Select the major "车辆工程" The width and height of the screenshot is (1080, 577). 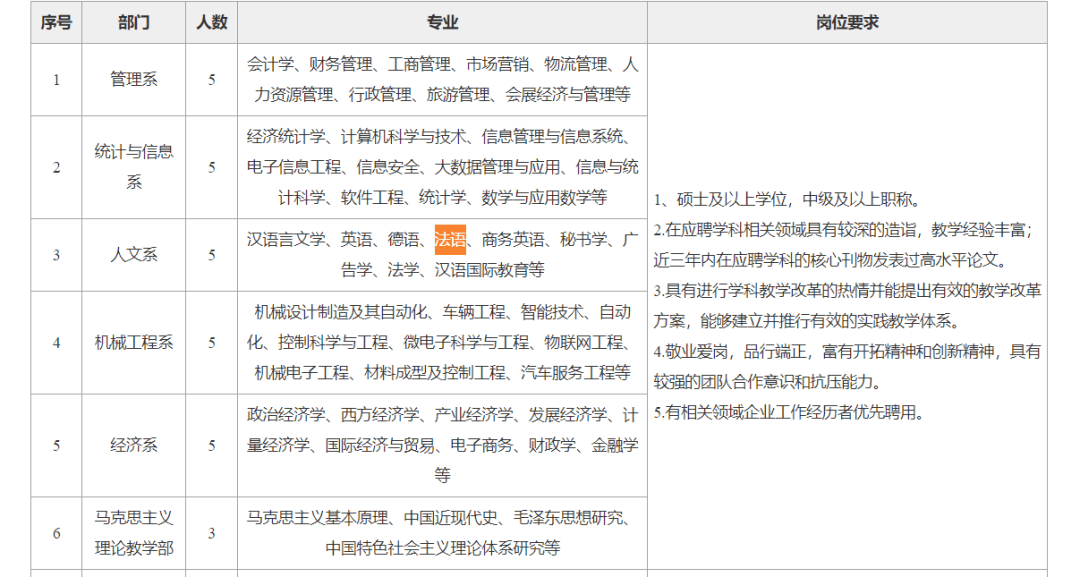point(474,313)
